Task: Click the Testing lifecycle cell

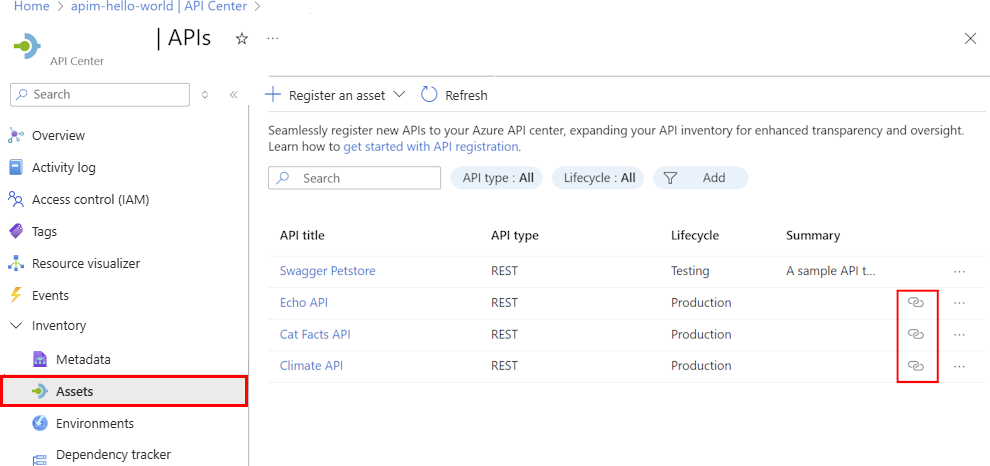Action: pos(690,271)
